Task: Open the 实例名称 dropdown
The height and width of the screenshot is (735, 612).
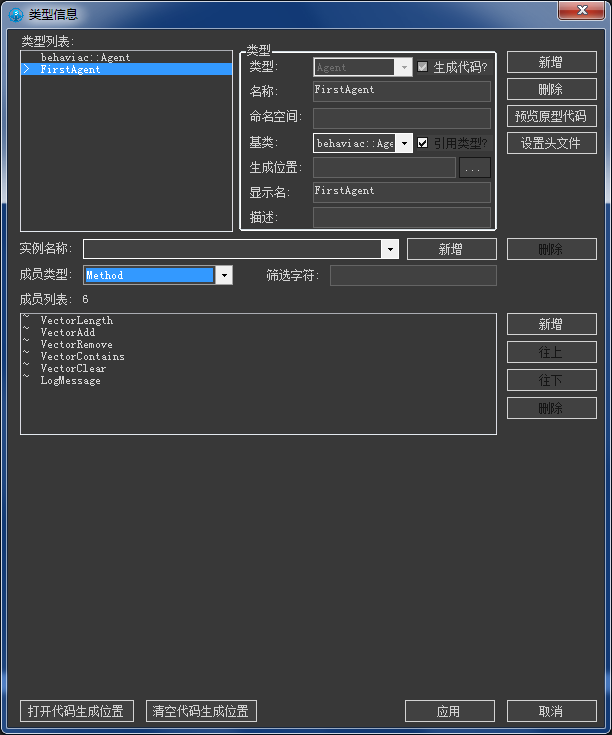Action: (241, 249)
